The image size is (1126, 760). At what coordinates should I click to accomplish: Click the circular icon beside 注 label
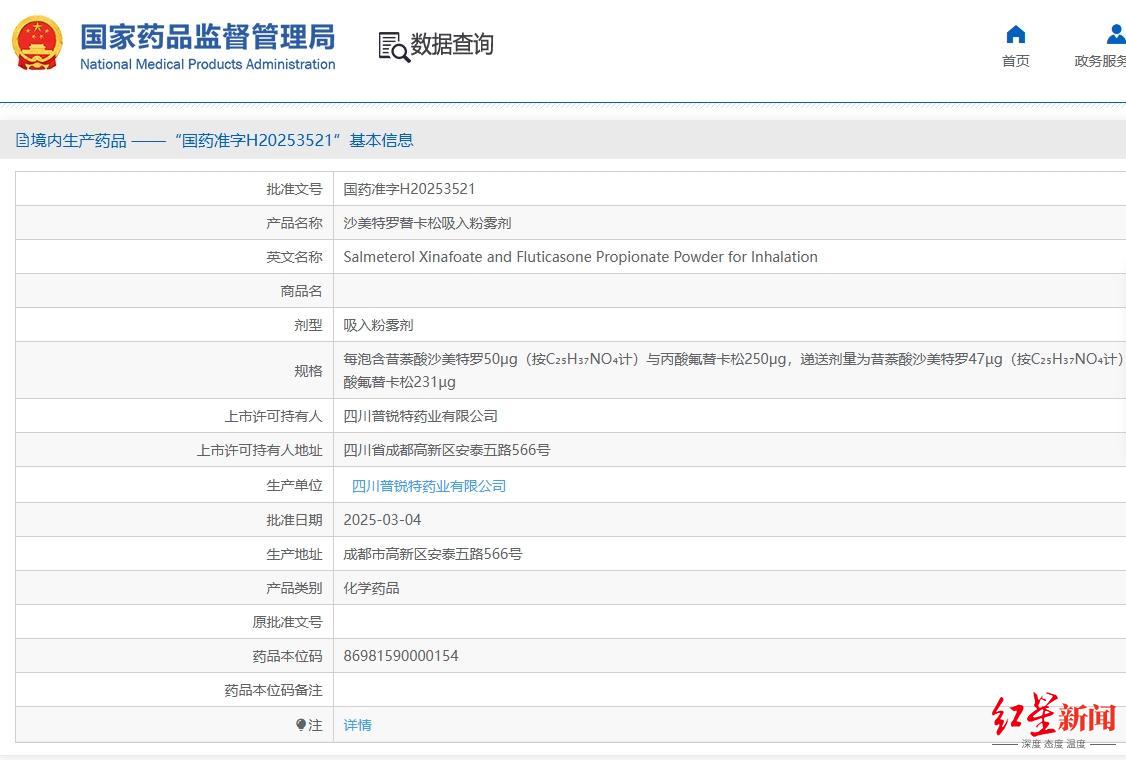(x=300, y=724)
